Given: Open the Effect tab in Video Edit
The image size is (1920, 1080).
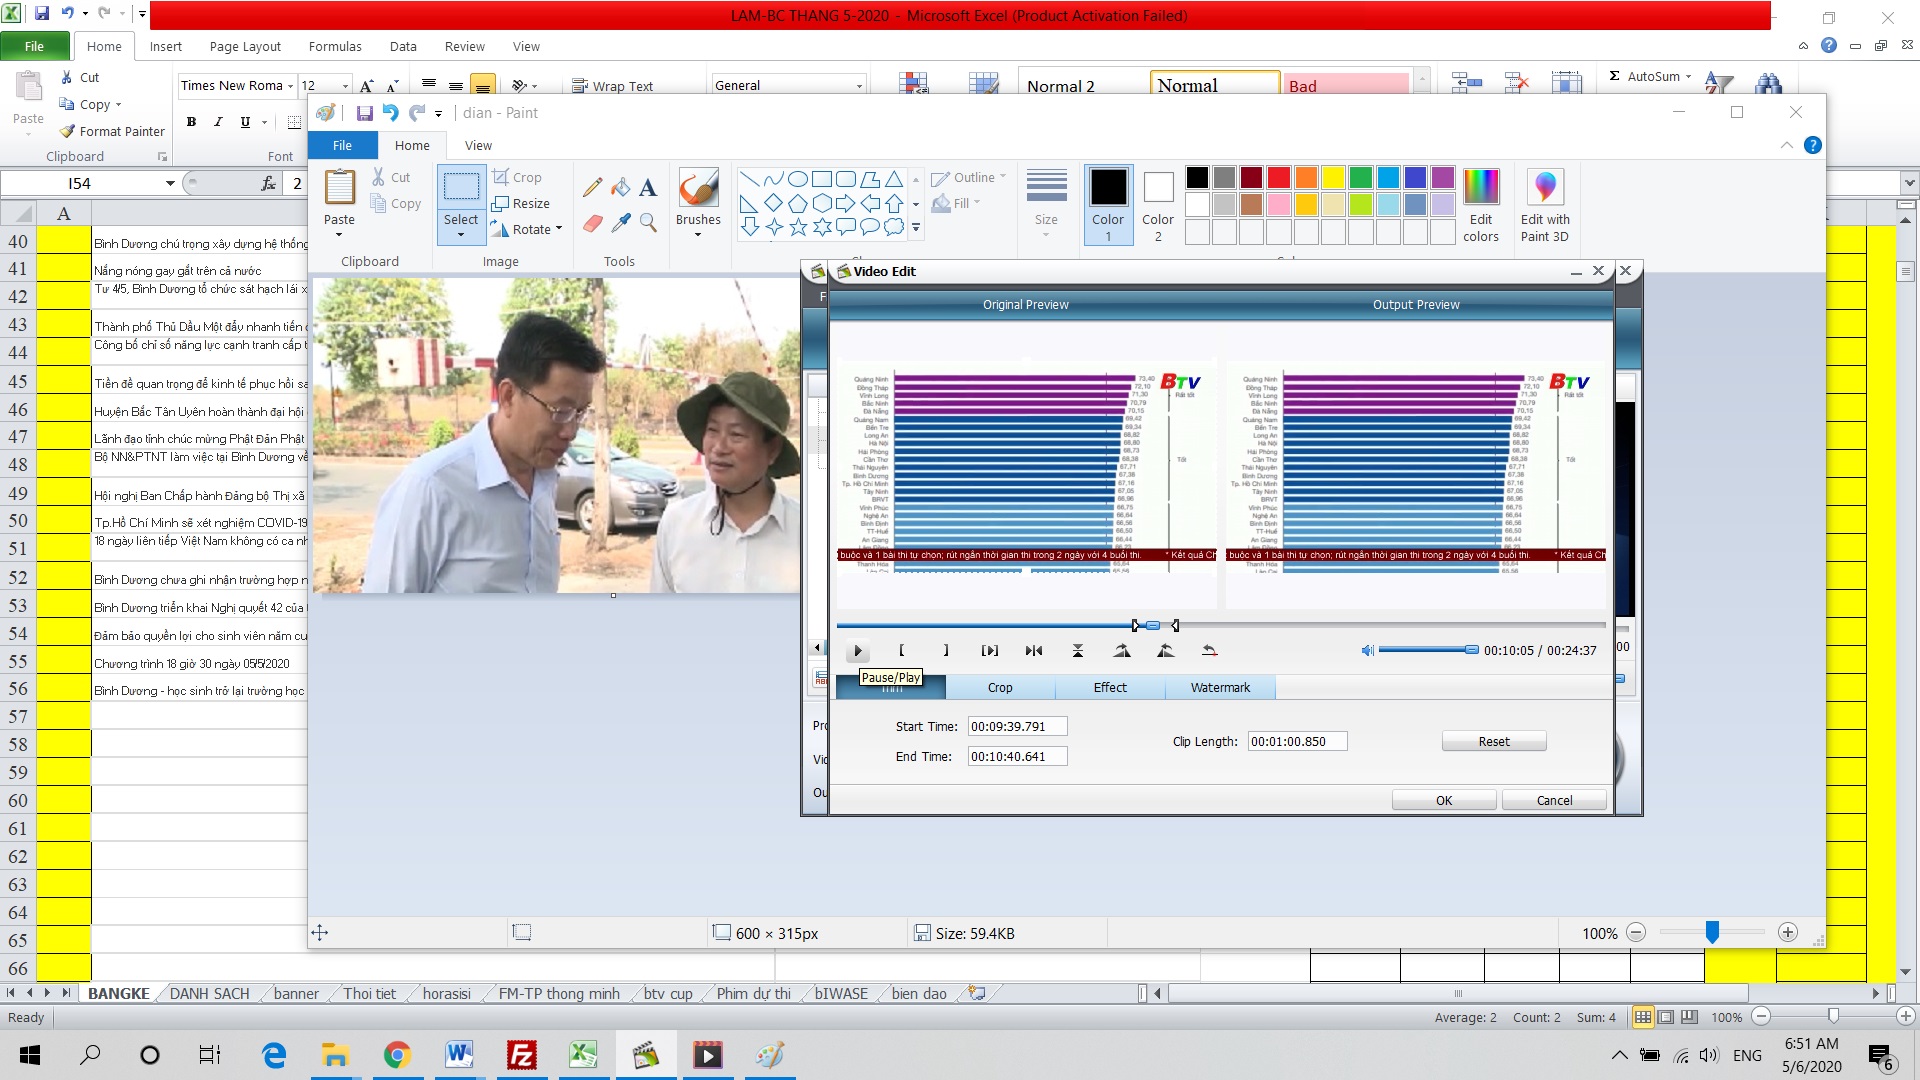Looking at the screenshot, I should (1109, 687).
